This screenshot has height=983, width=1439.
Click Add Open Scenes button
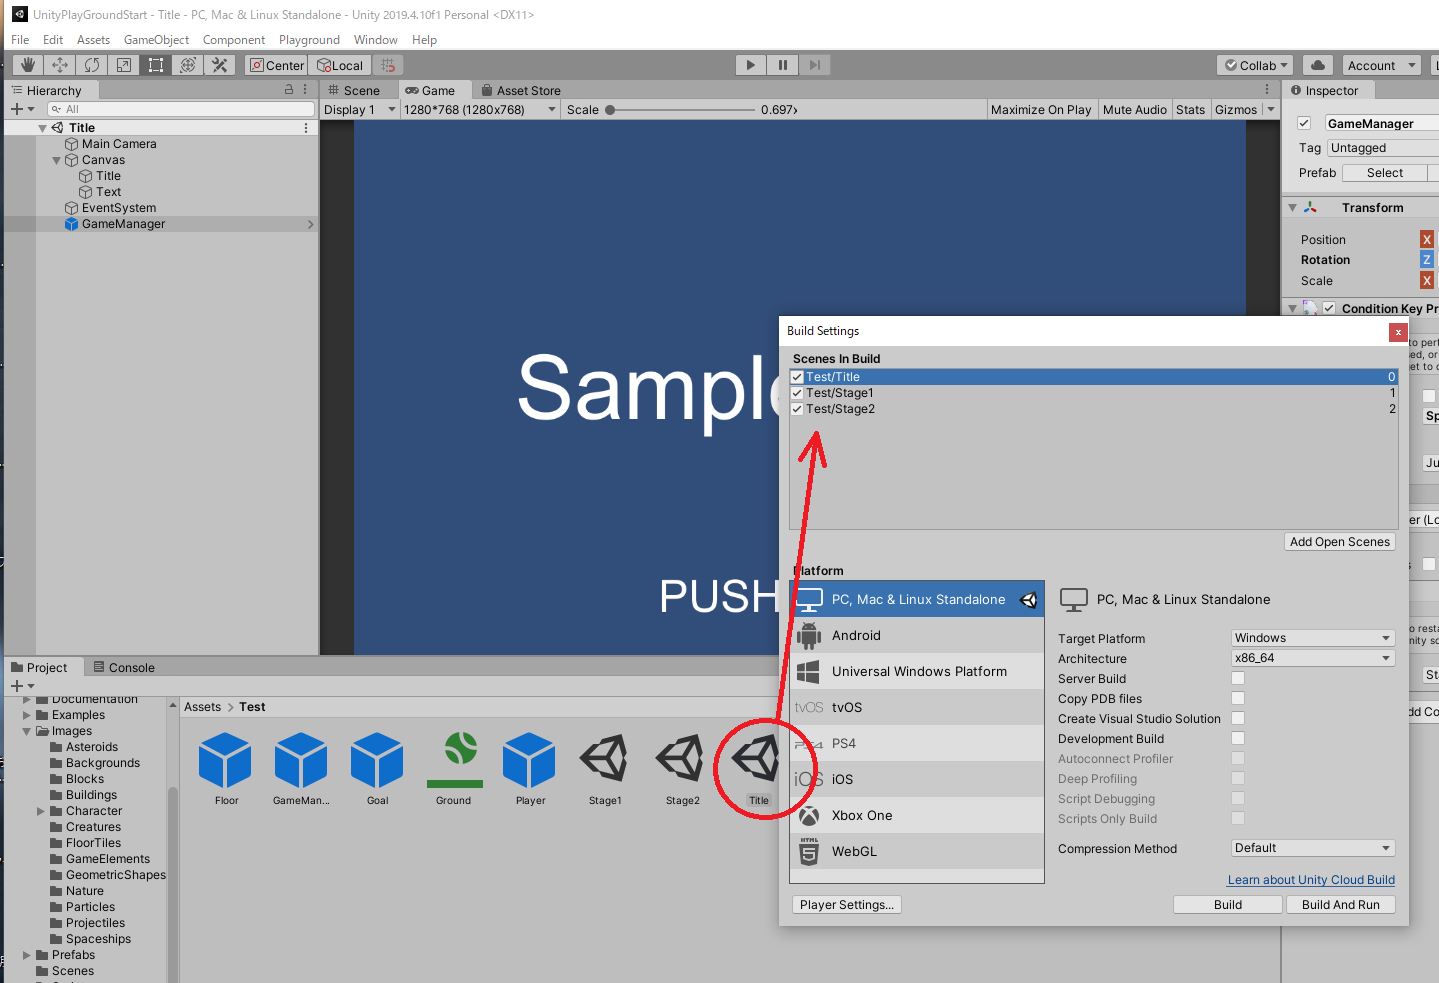coord(1340,542)
